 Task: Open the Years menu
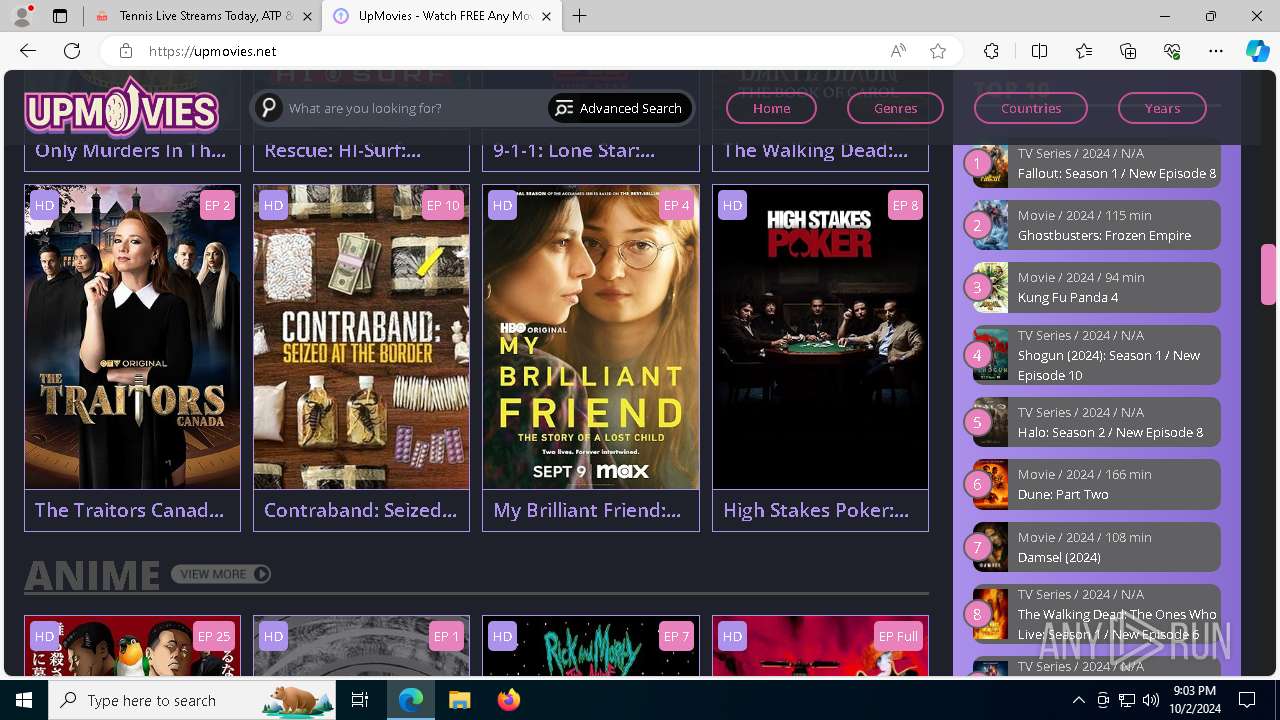click(1162, 108)
